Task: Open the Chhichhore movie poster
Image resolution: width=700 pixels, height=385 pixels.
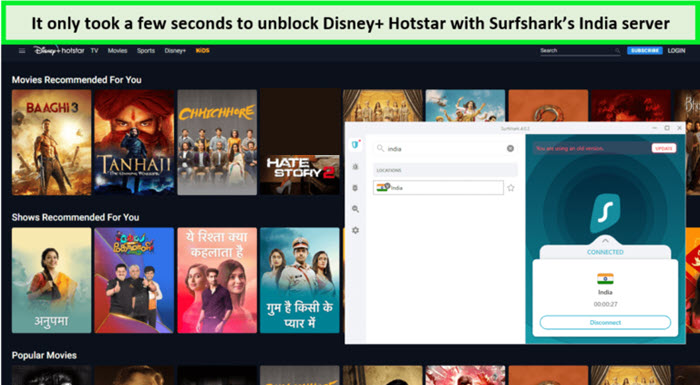Action: click(x=217, y=142)
